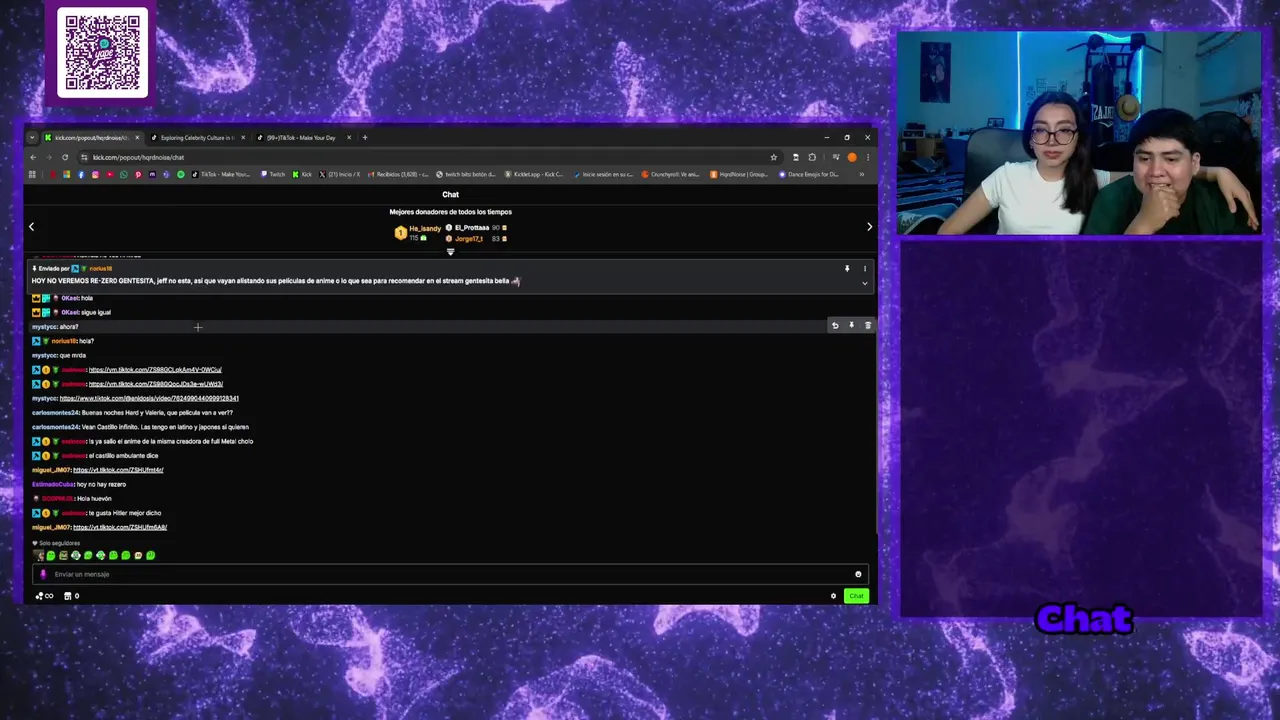Delete the 'ahora?' message
Viewport: 1280px width, 720px height.
[x=867, y=325]
